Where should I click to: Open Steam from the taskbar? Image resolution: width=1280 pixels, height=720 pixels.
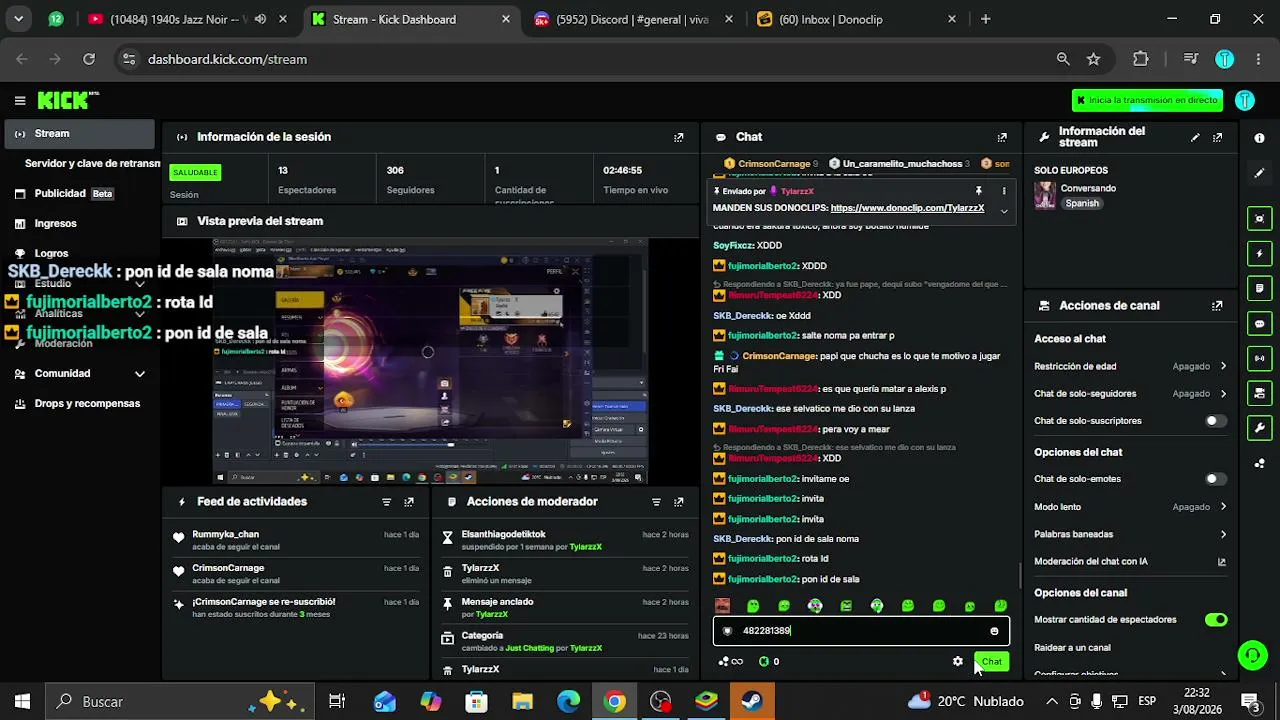[752, 702]
